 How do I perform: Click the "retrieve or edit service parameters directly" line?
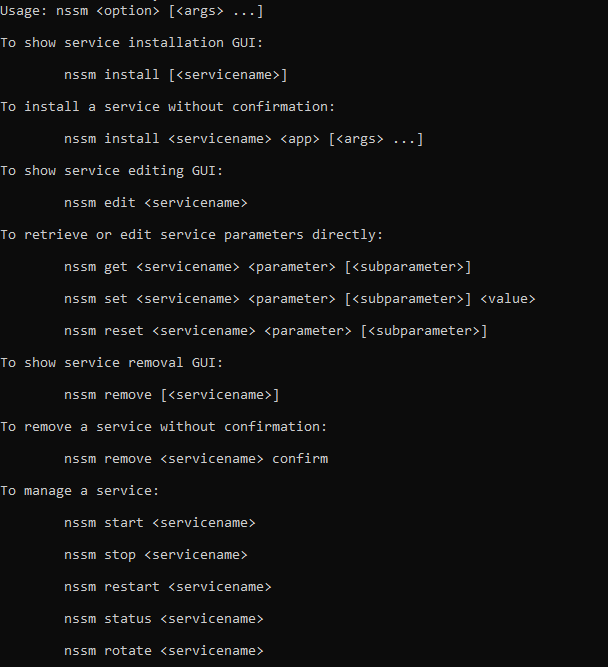click(x=191, y=235)
